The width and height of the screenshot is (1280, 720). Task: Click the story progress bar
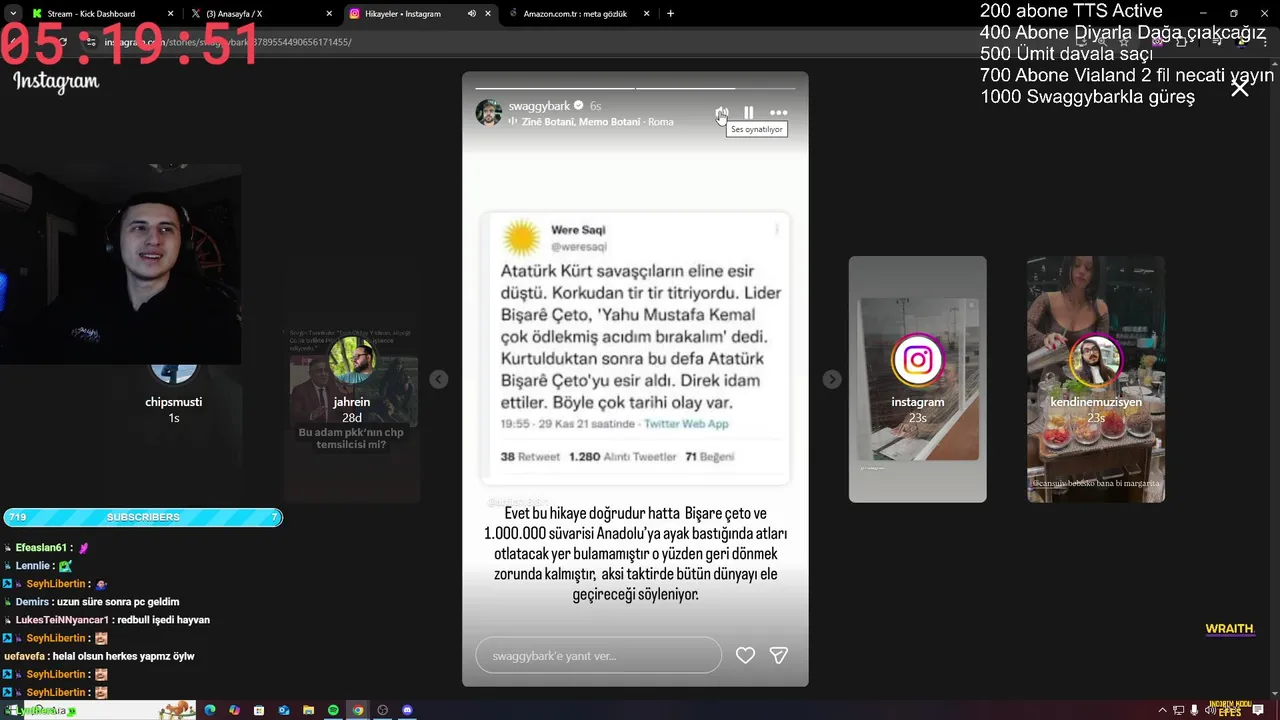click(x=635, y=88)
